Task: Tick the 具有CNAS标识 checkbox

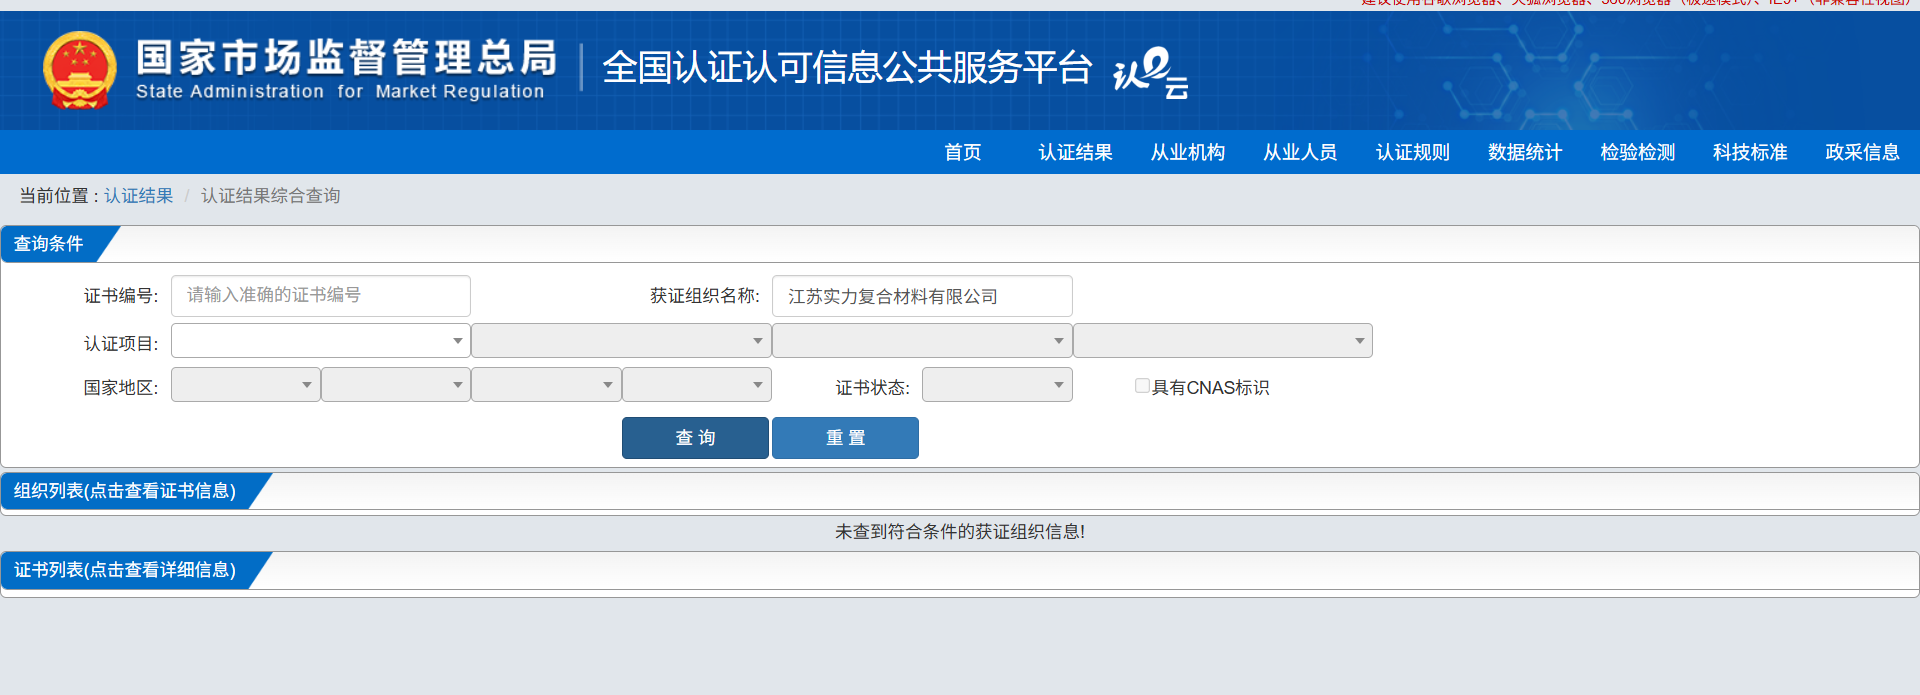Action: (x=1142, y=386)
